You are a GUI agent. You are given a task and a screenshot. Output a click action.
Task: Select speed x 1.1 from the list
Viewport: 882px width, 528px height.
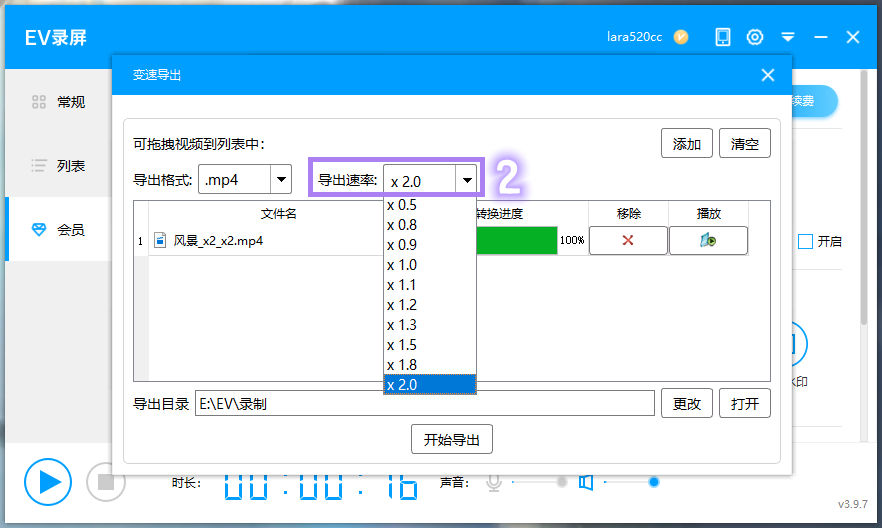(430, 285)
